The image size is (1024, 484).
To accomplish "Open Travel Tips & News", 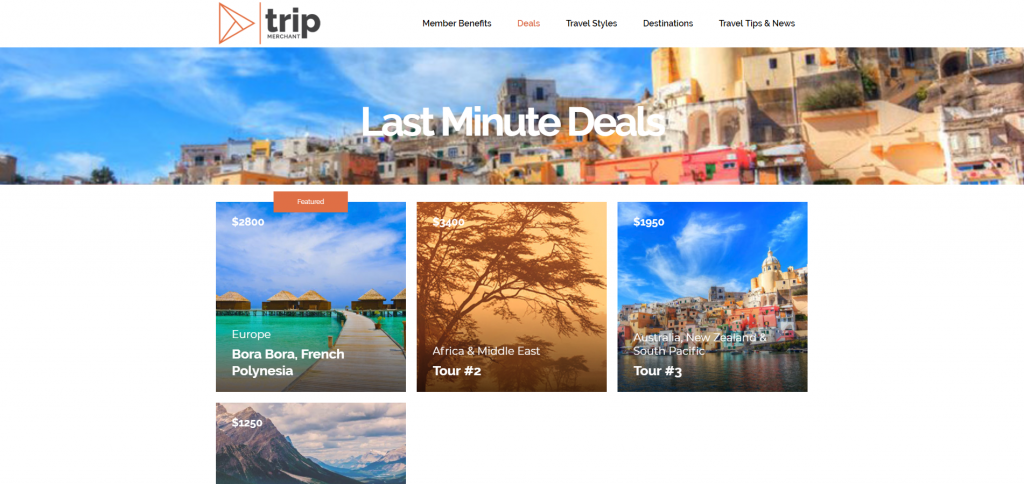I will click(x=756, y=24).
